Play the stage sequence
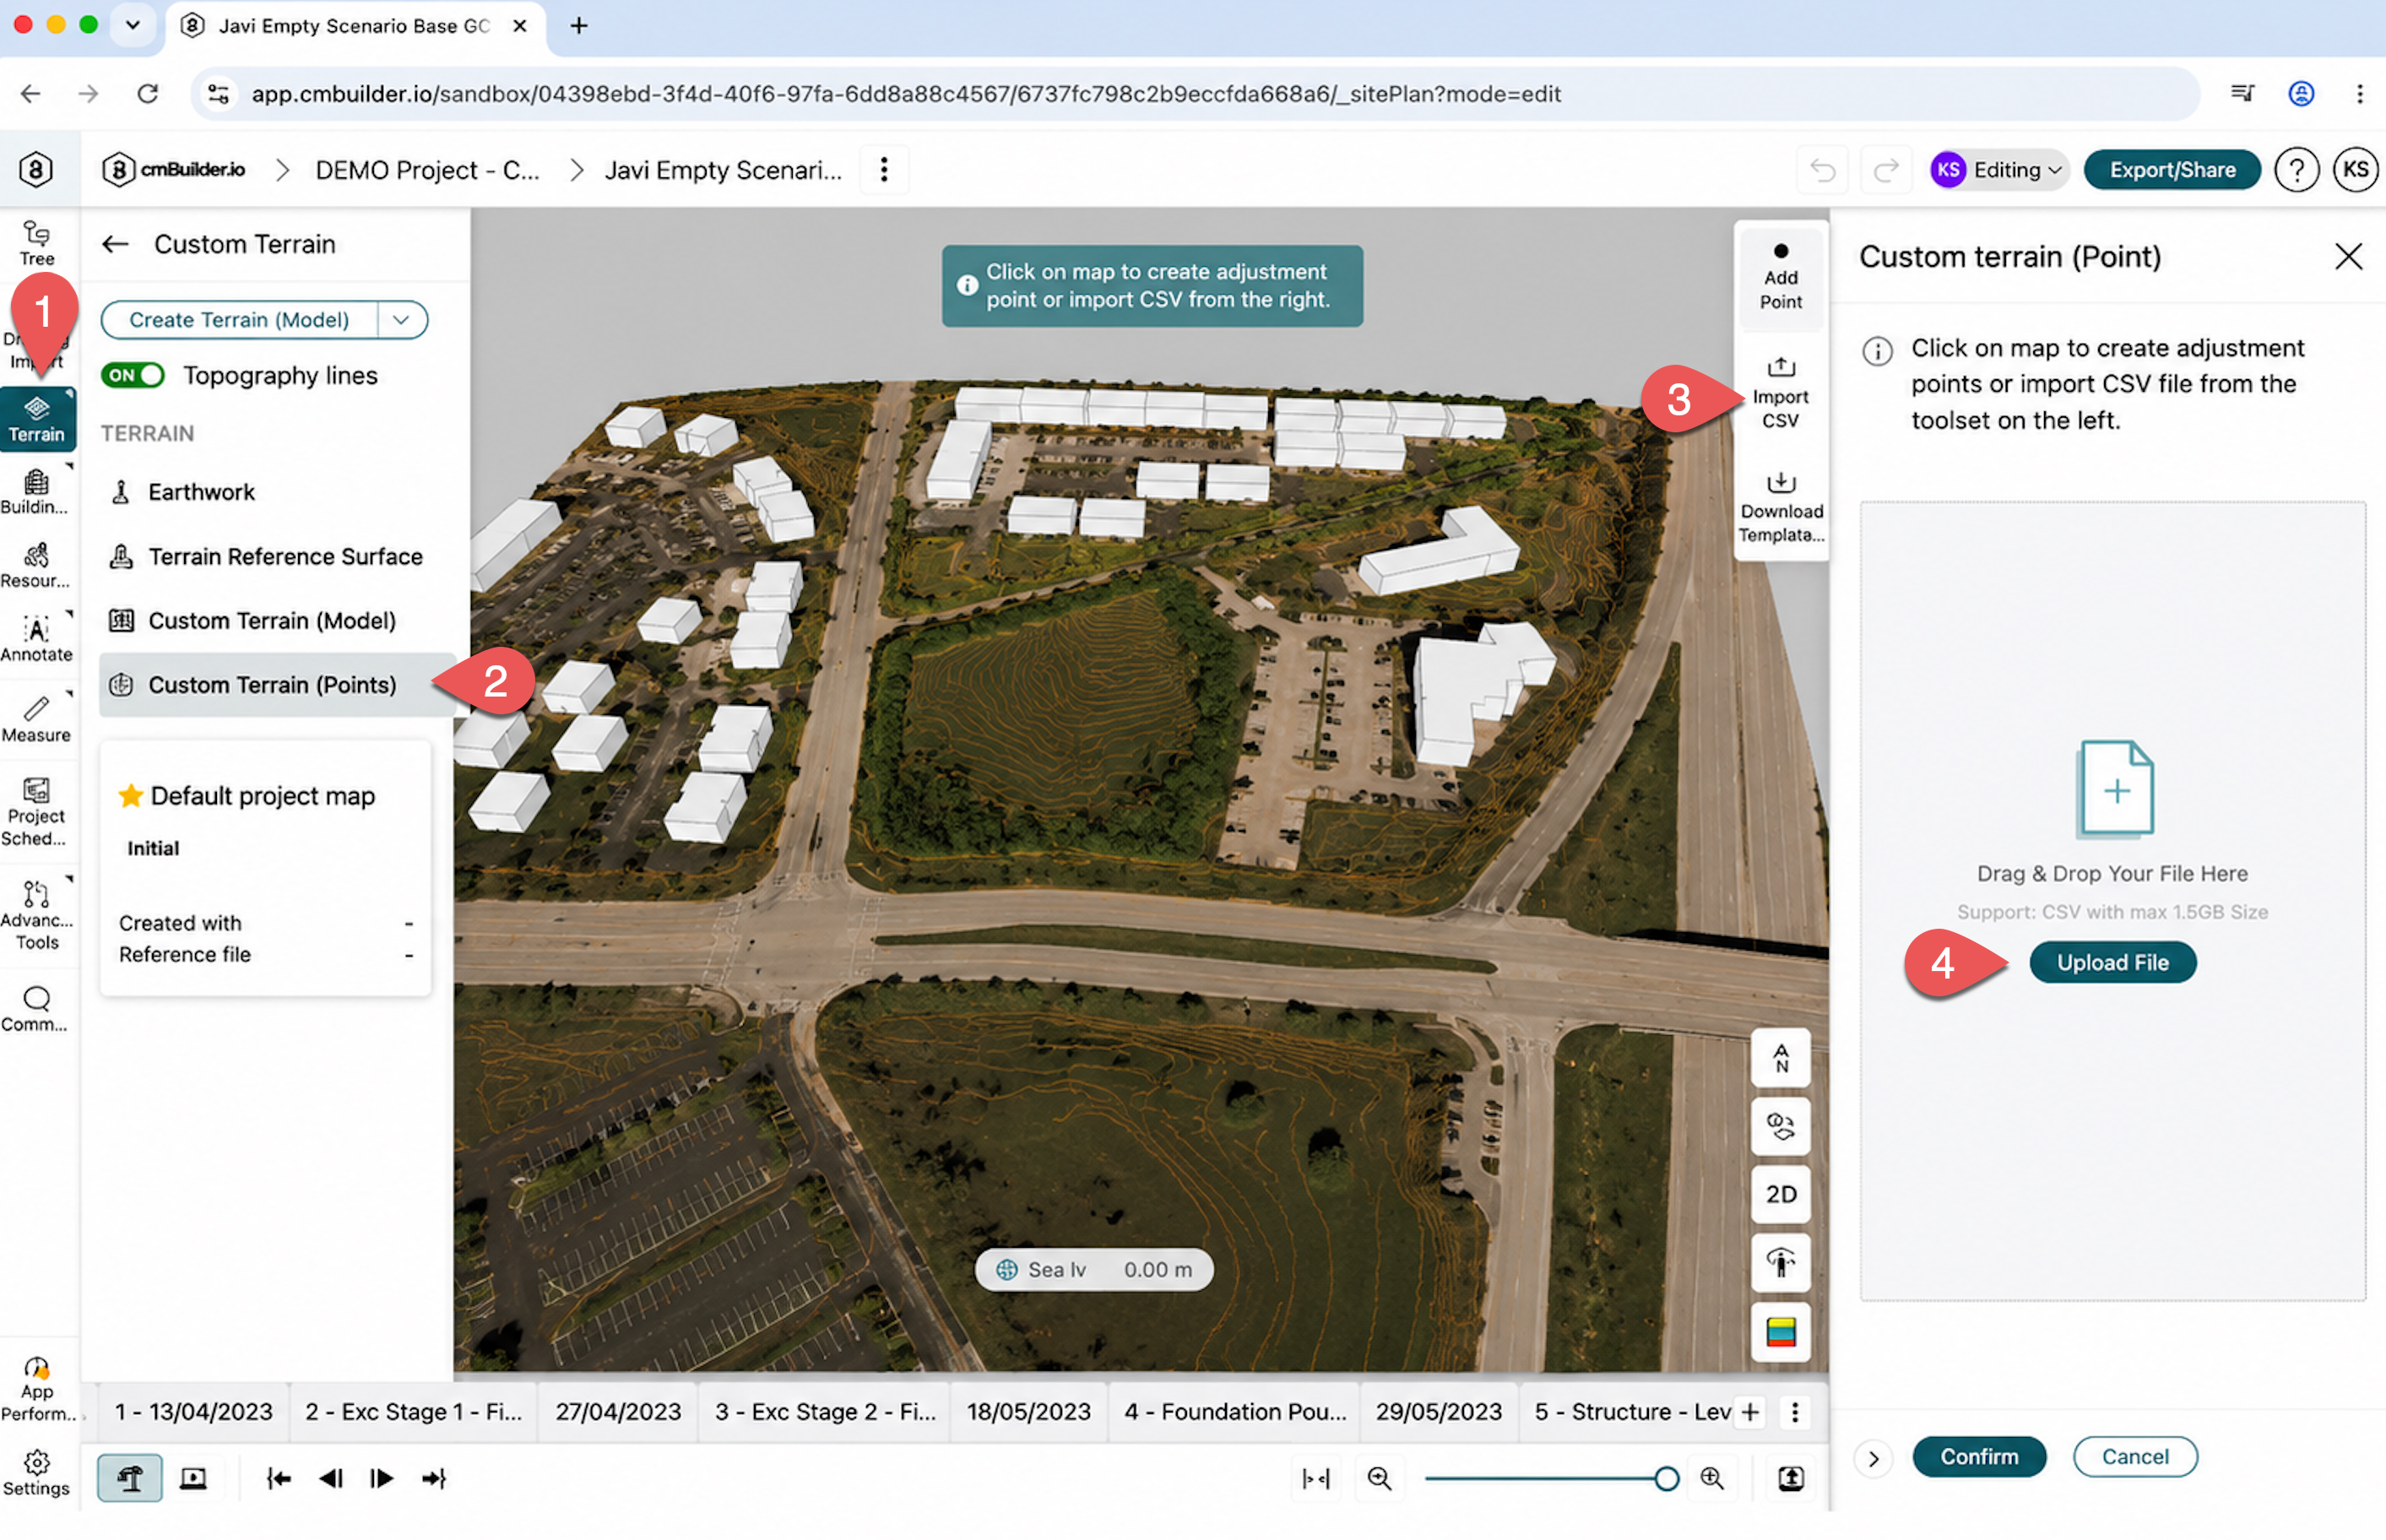Screen dimensions: 2386x1540 (x=381, y=1478)
